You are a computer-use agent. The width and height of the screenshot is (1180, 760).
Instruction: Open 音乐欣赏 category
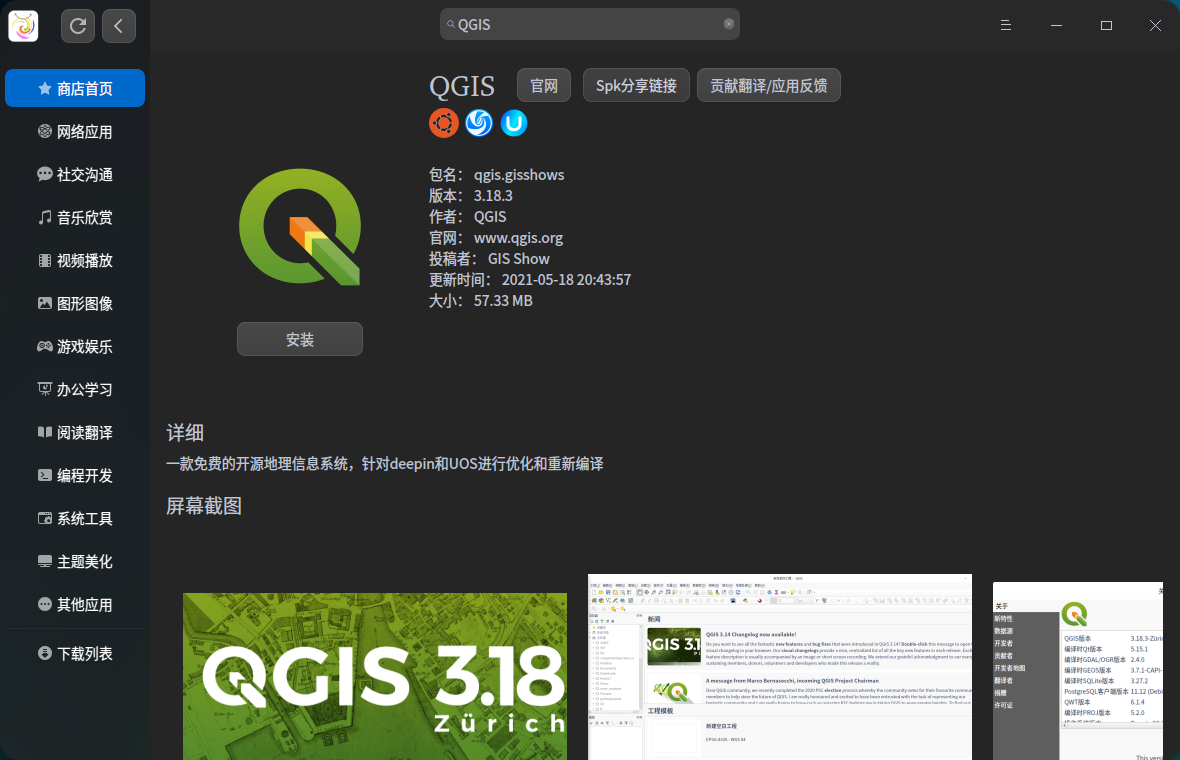pos(75,217)
